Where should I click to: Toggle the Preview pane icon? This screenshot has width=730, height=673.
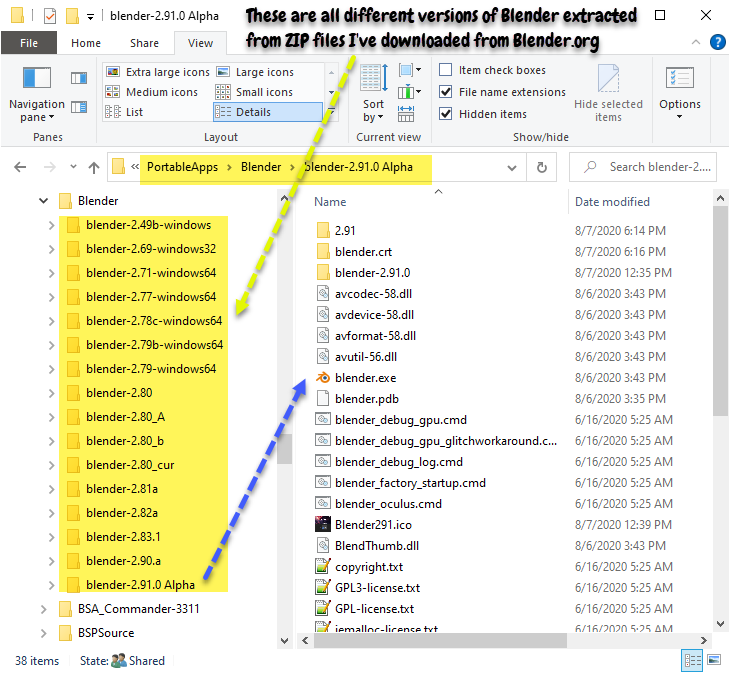[x=79, y=78]
